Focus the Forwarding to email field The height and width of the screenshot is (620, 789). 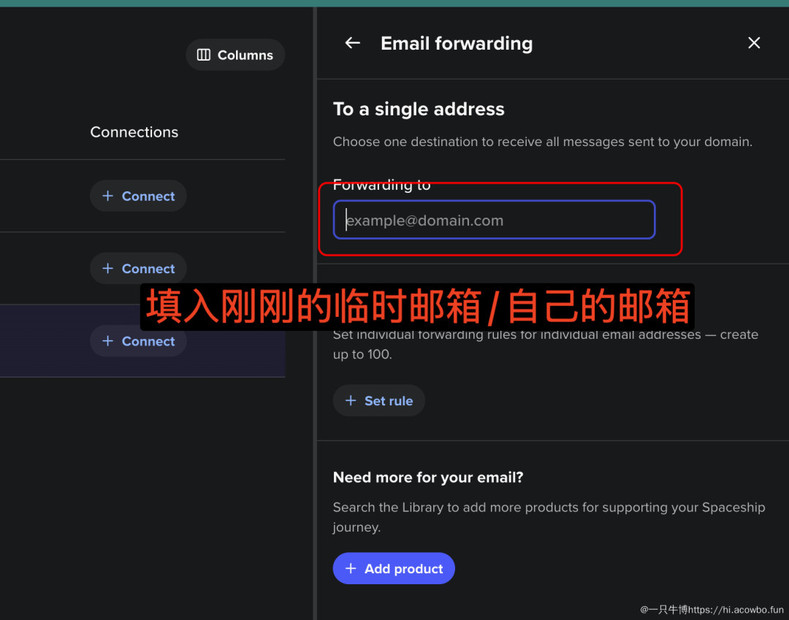[x=494, y=220]
